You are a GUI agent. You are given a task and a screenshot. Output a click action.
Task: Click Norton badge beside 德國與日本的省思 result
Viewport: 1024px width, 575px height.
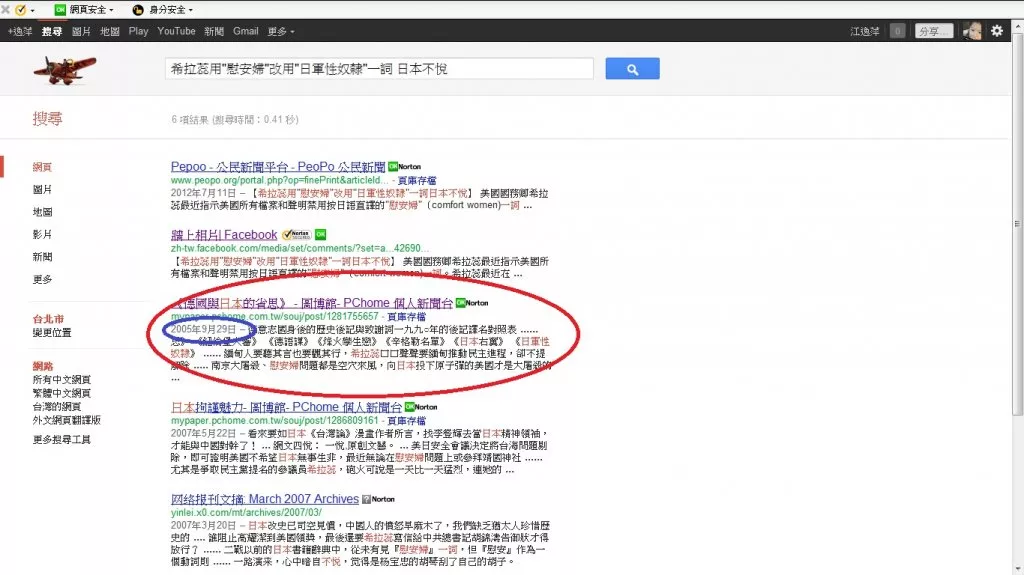coord(472,303)
